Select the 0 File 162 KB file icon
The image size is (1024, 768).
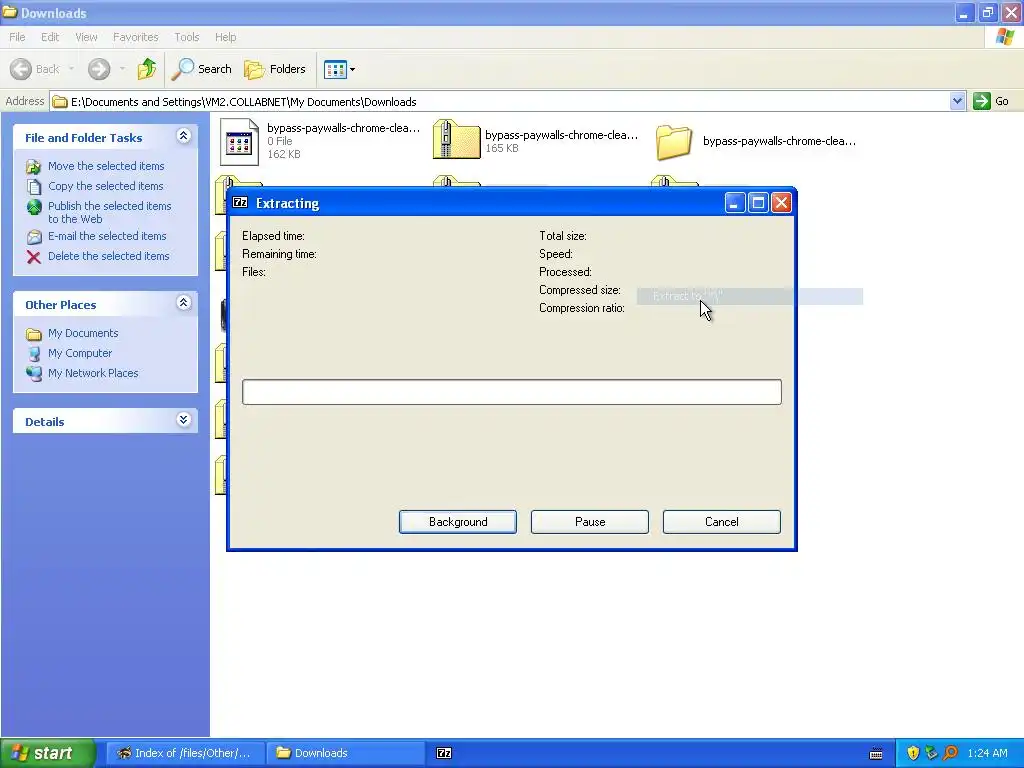[239, 141]
